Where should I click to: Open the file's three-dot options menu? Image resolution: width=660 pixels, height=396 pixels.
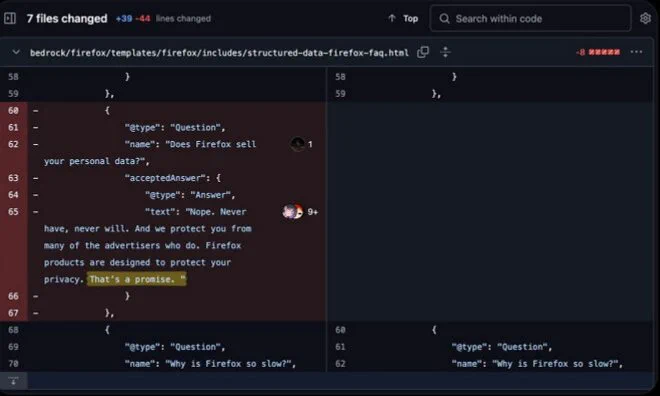click(x=636, y=52)
